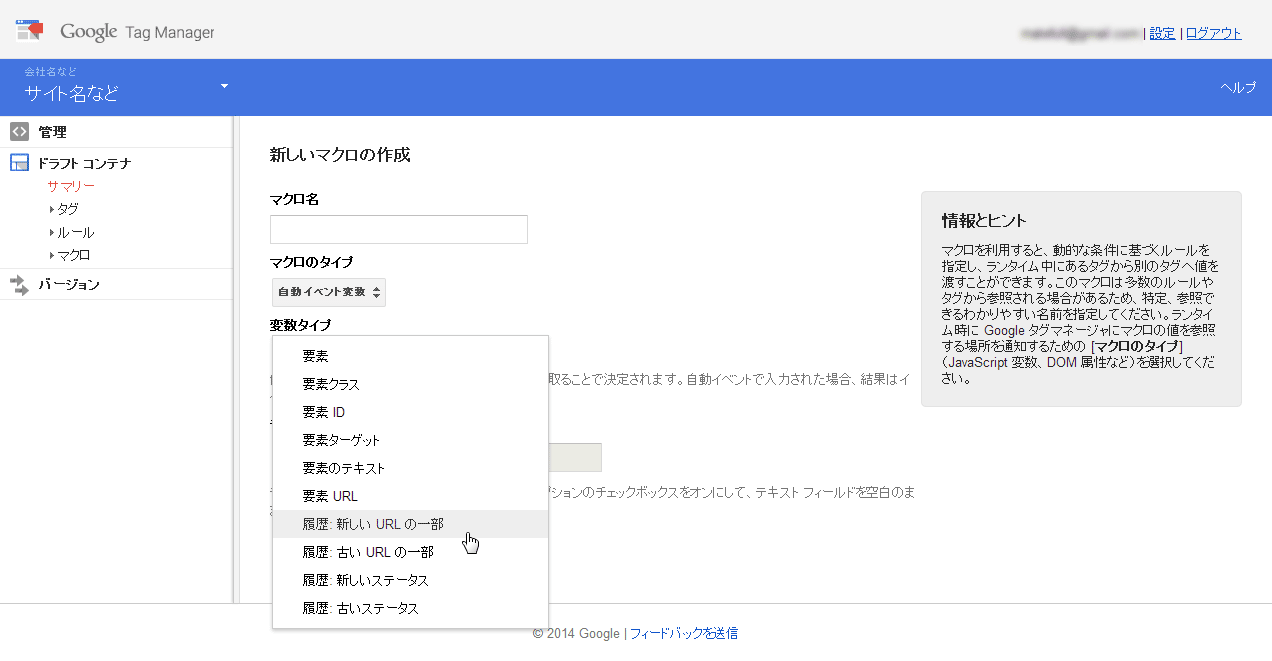1272x661 pixels.
Task: Click the 情報とヒント panel heading
Action: 984,221
